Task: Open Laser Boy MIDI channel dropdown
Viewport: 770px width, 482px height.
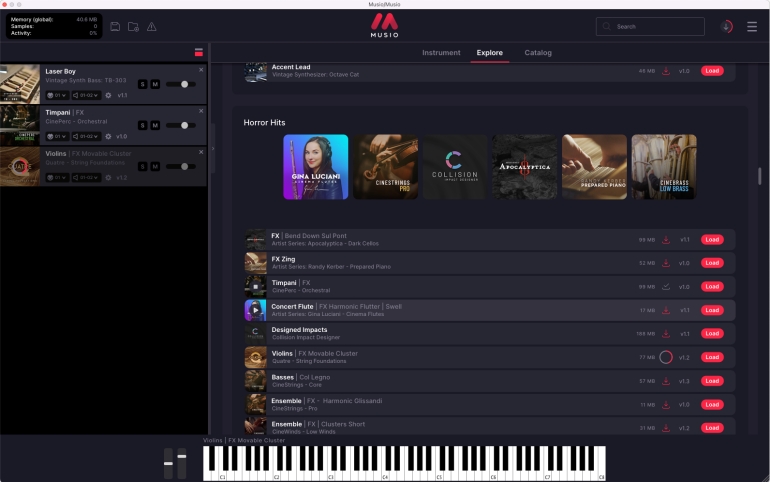Action: pyautogui.click(x=56, y=95)
